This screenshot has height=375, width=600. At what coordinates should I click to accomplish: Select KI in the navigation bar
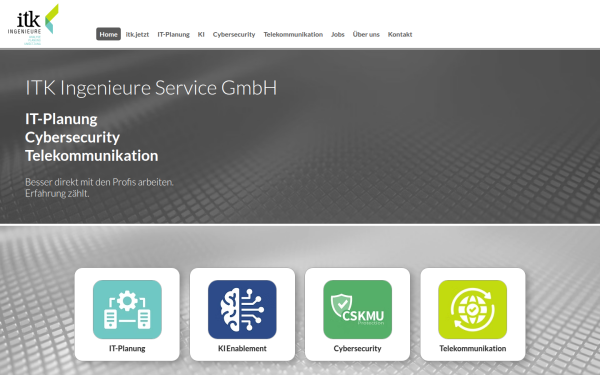201,34
